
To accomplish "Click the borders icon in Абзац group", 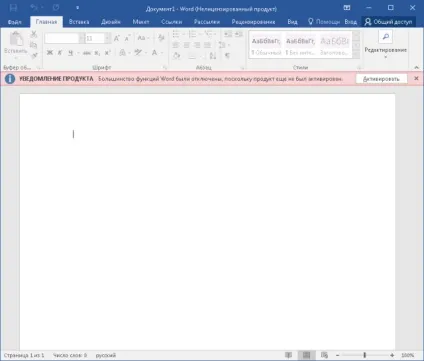I will [192, 56].
